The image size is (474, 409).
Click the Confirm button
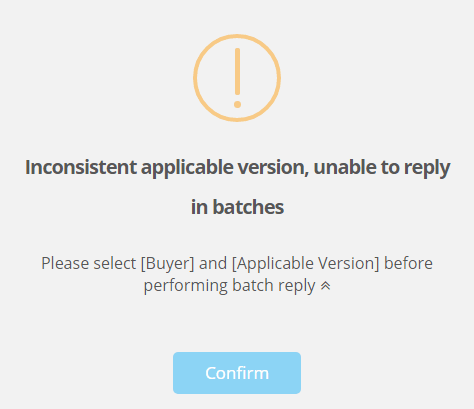tap(237, 373)
